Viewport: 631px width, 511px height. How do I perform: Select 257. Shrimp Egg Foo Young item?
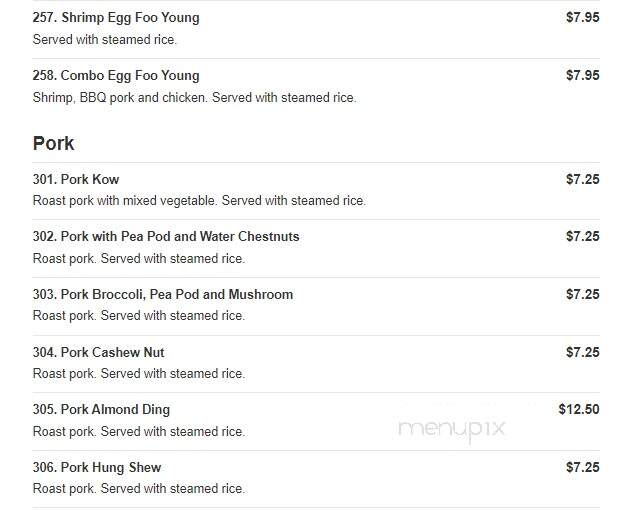click(x=116, y=18)
